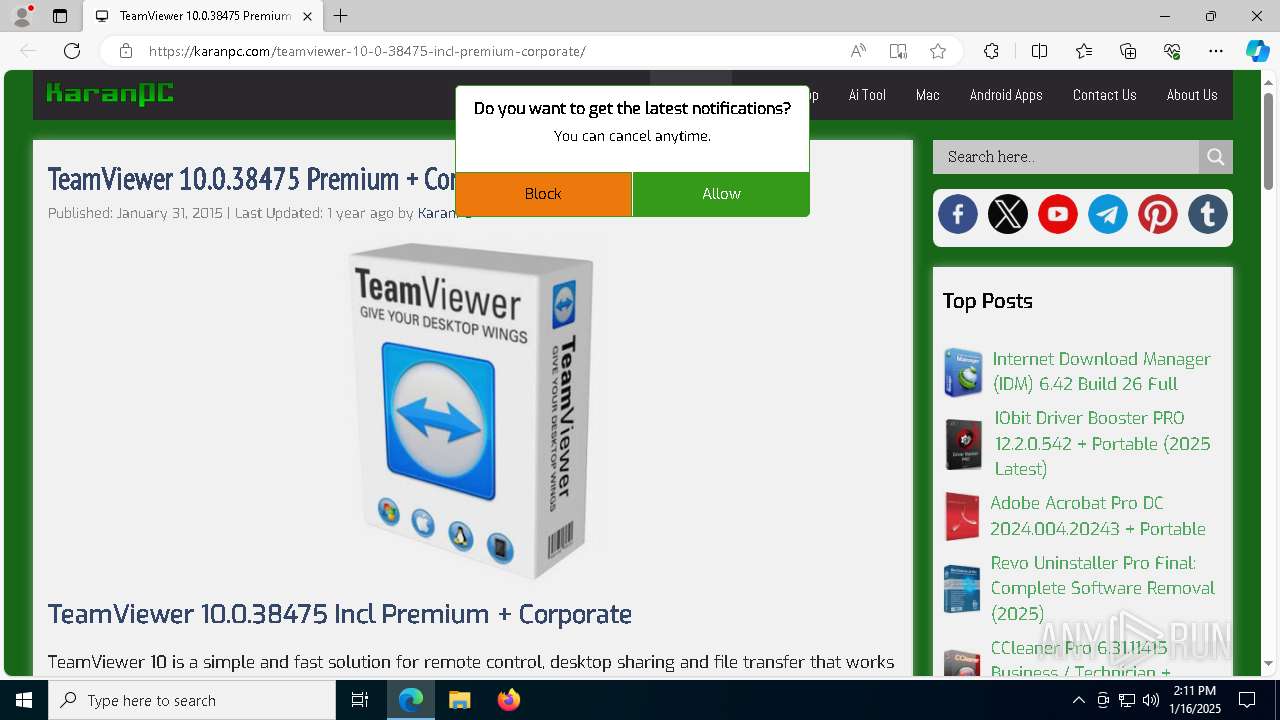This screenshot has height=720, width=1280.
Task: Launch Firefox from taskbar
Action: (508, 700)
